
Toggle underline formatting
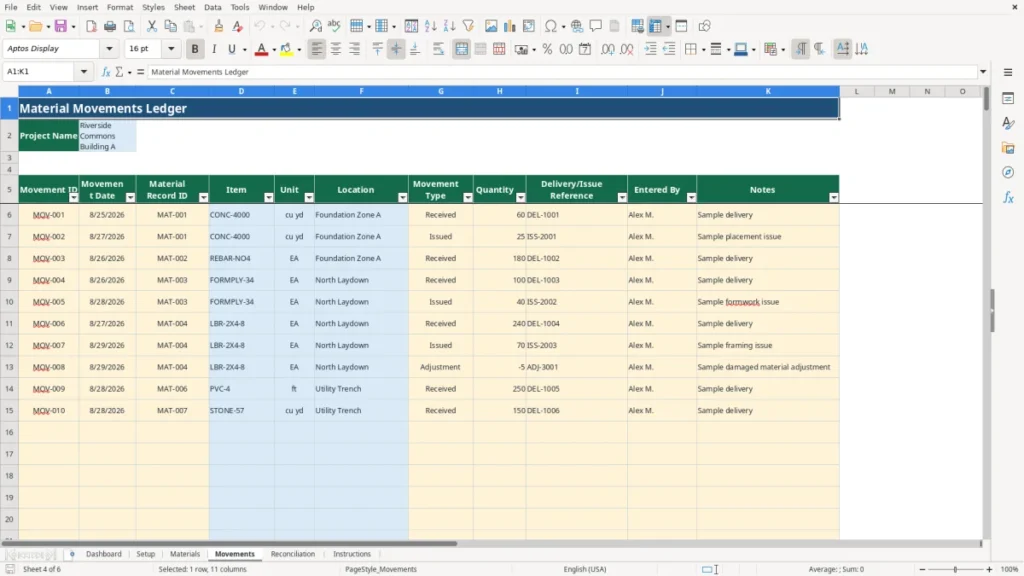coord(231,49)
